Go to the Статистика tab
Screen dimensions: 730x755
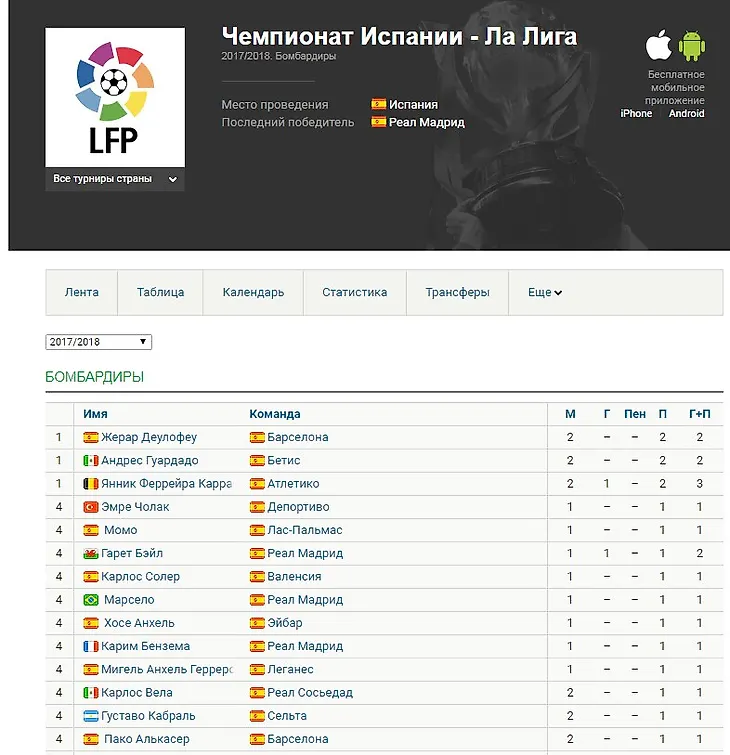click(x=354, y=293)
